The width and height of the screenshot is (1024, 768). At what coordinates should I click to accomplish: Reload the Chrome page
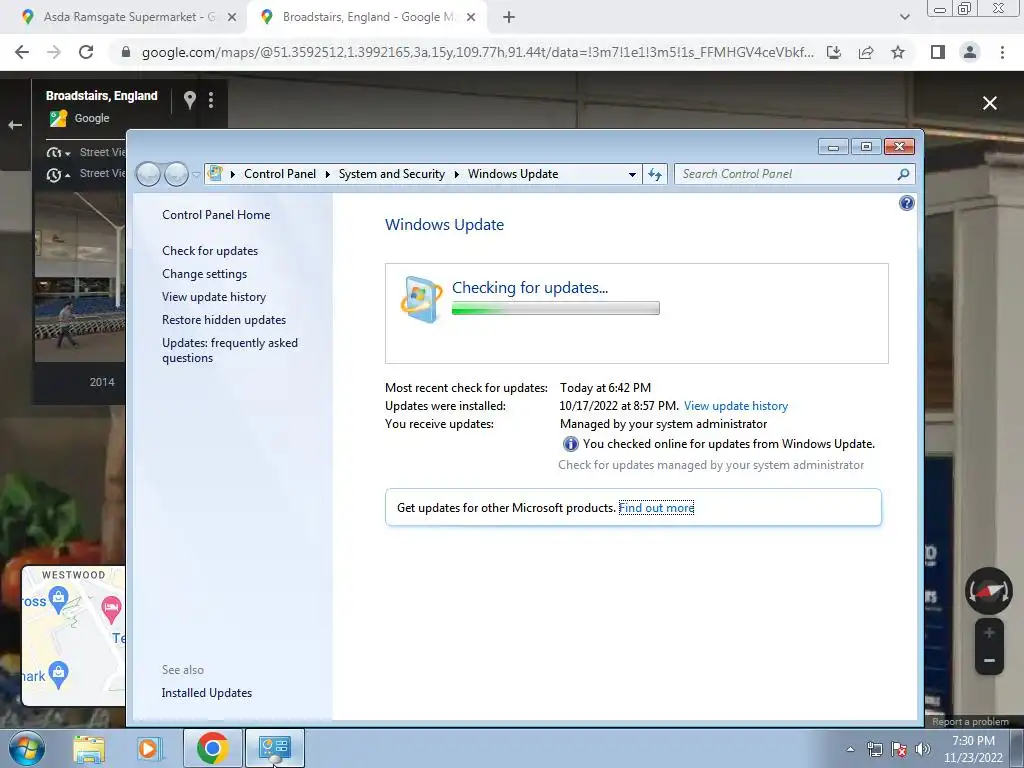(x=86, y=52)
